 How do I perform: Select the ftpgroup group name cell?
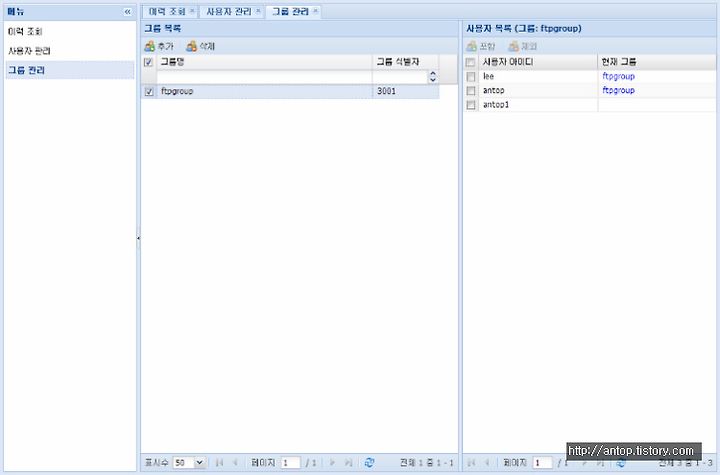[x=264, y=91]
